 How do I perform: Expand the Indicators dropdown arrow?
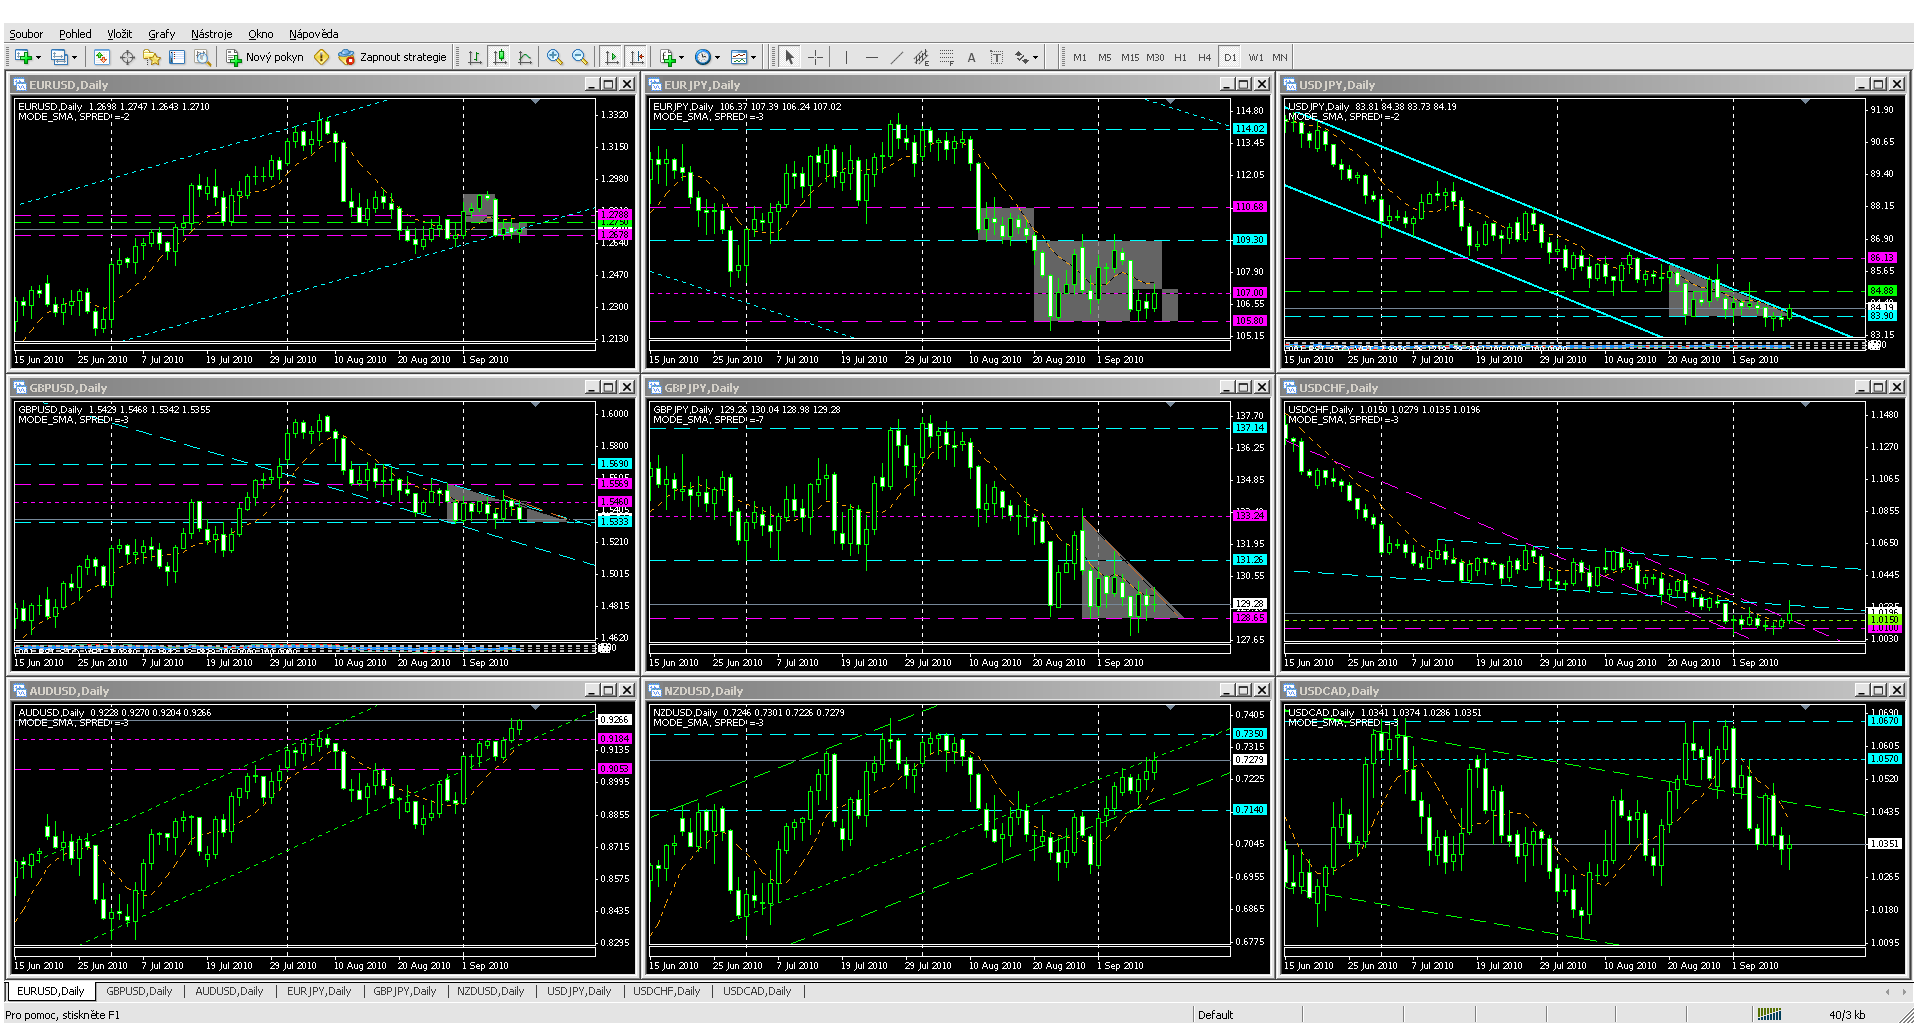(682, 57)
